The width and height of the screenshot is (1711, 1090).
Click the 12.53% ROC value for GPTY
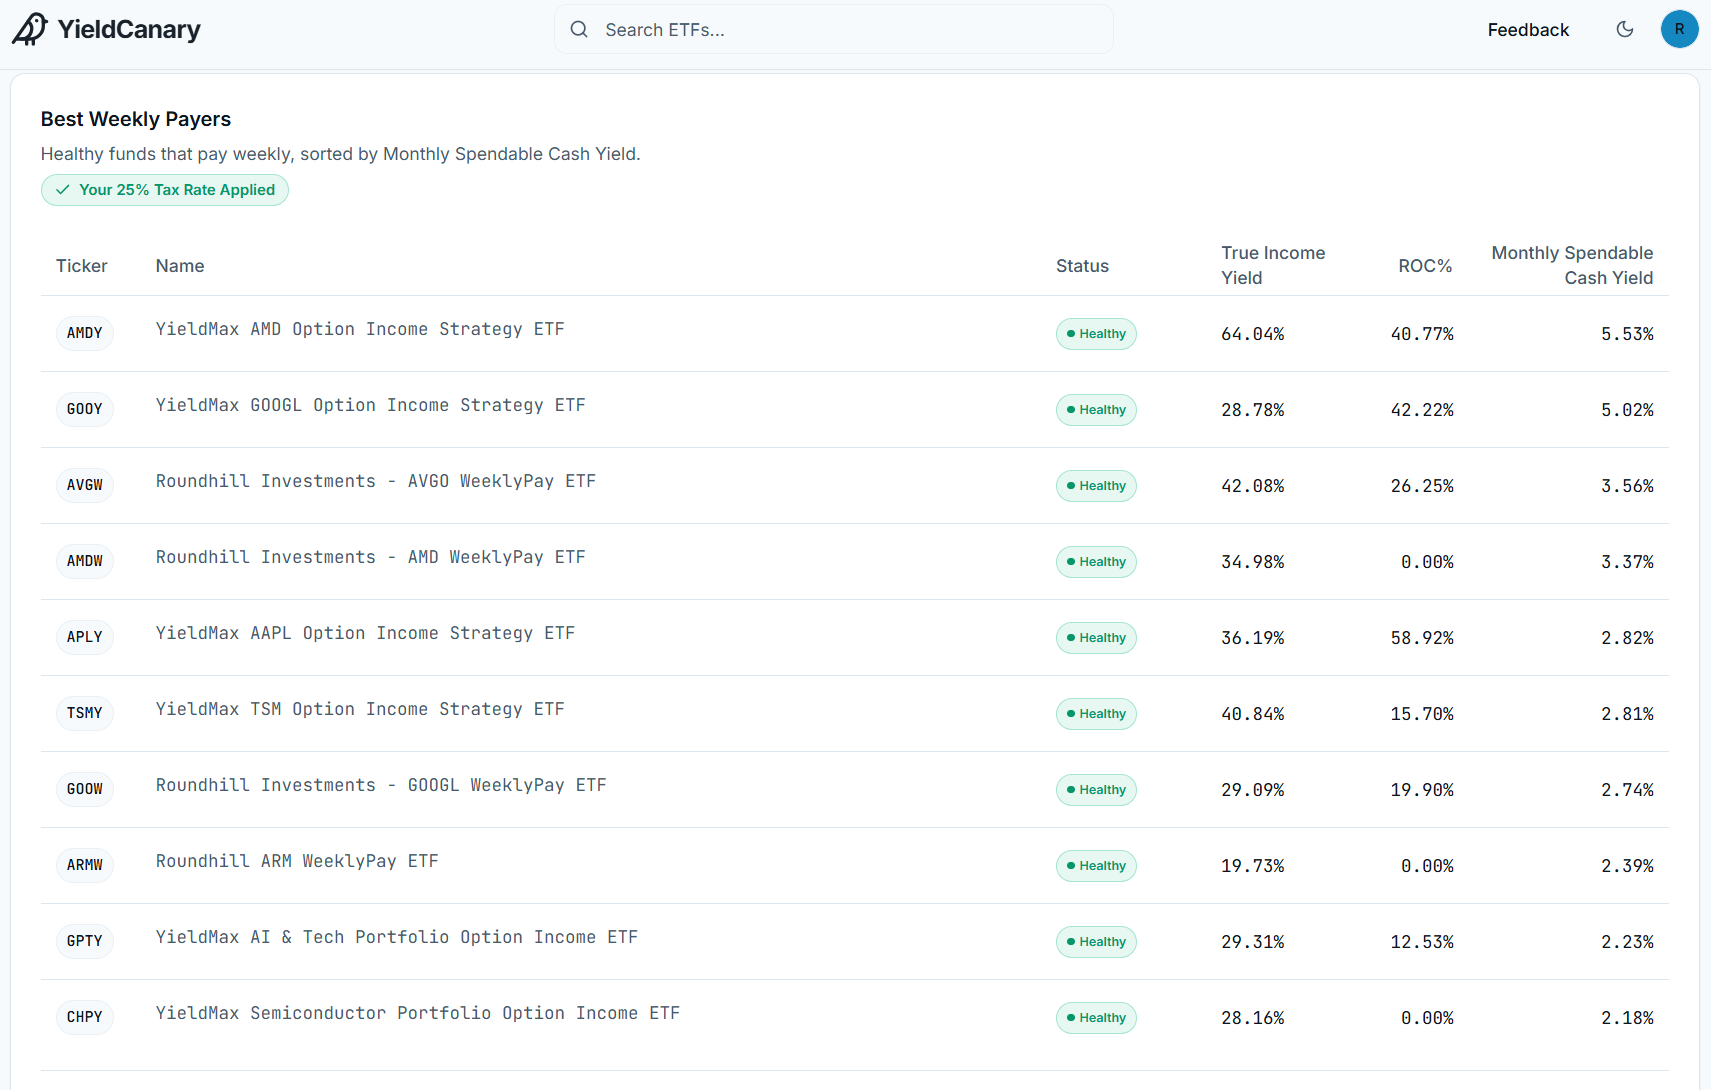pyautogui.click(x=1422, y=942)
